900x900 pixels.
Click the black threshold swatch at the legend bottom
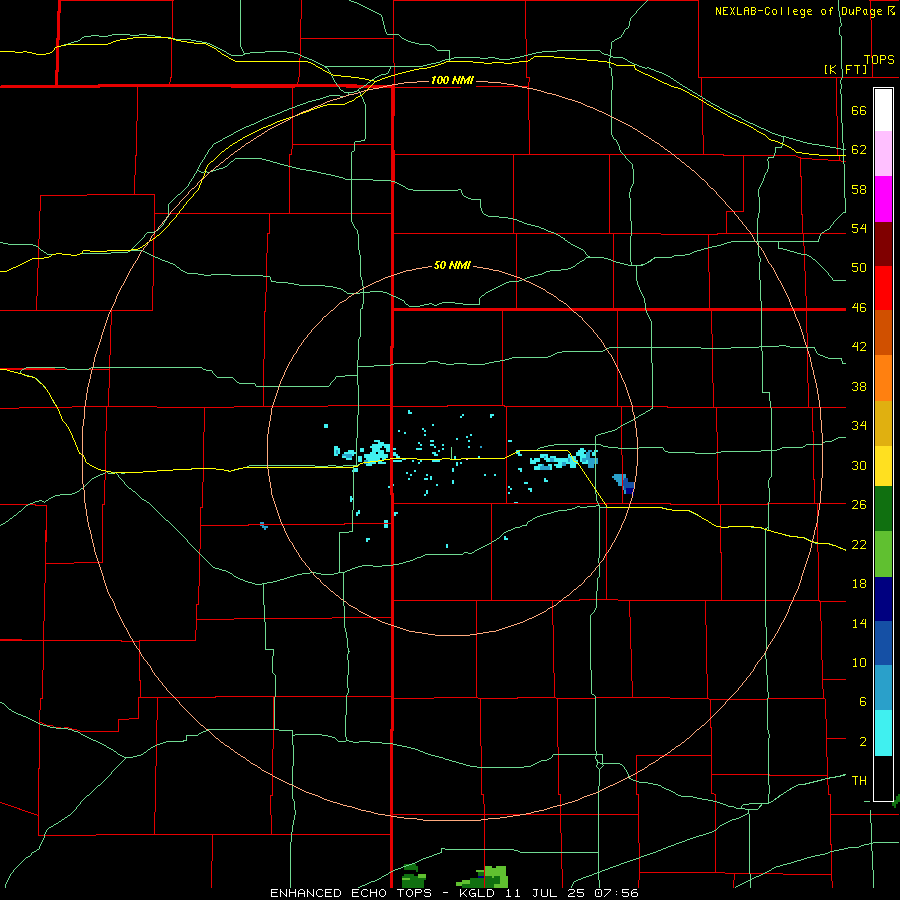pos(883,778)
